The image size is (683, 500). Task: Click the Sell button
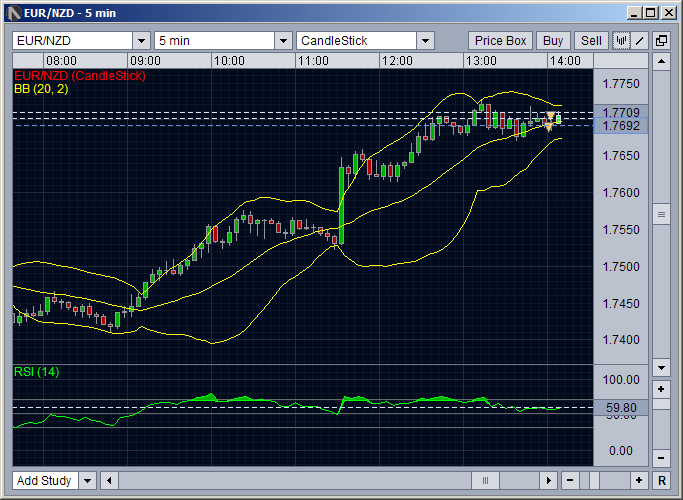[591, 41]
